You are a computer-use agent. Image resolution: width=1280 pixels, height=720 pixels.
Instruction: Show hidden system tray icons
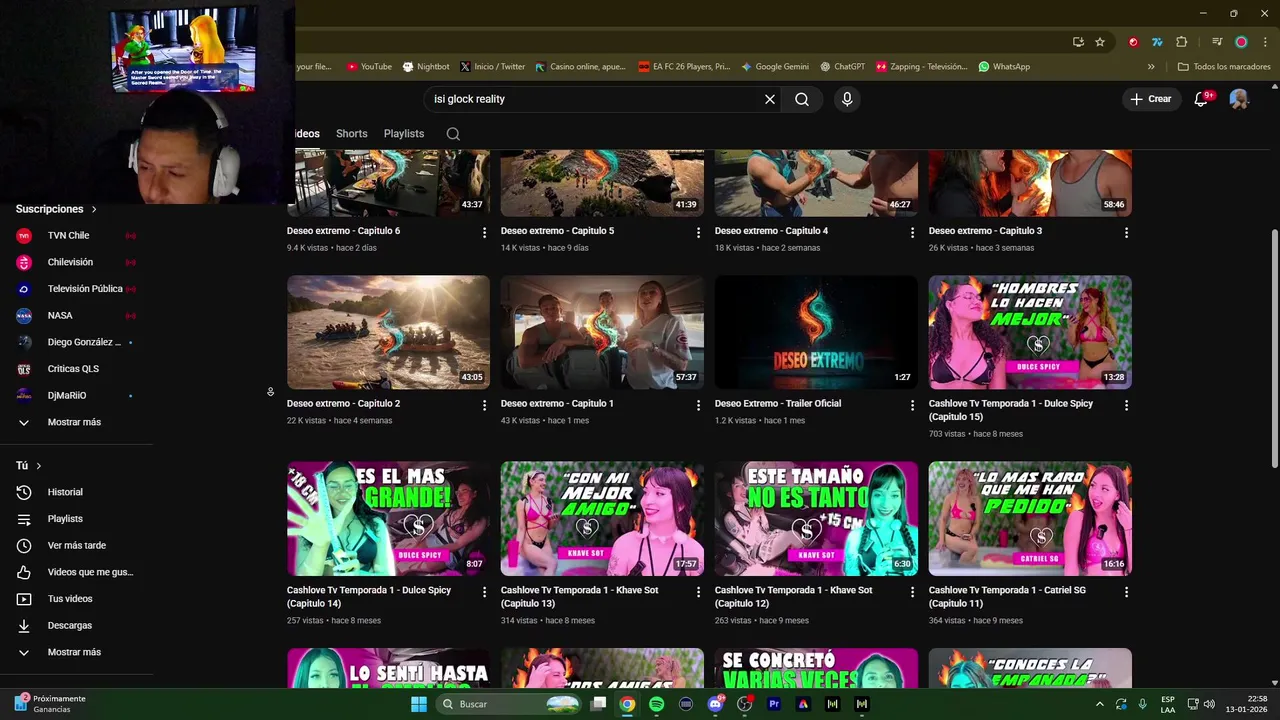click(1100, 704)
